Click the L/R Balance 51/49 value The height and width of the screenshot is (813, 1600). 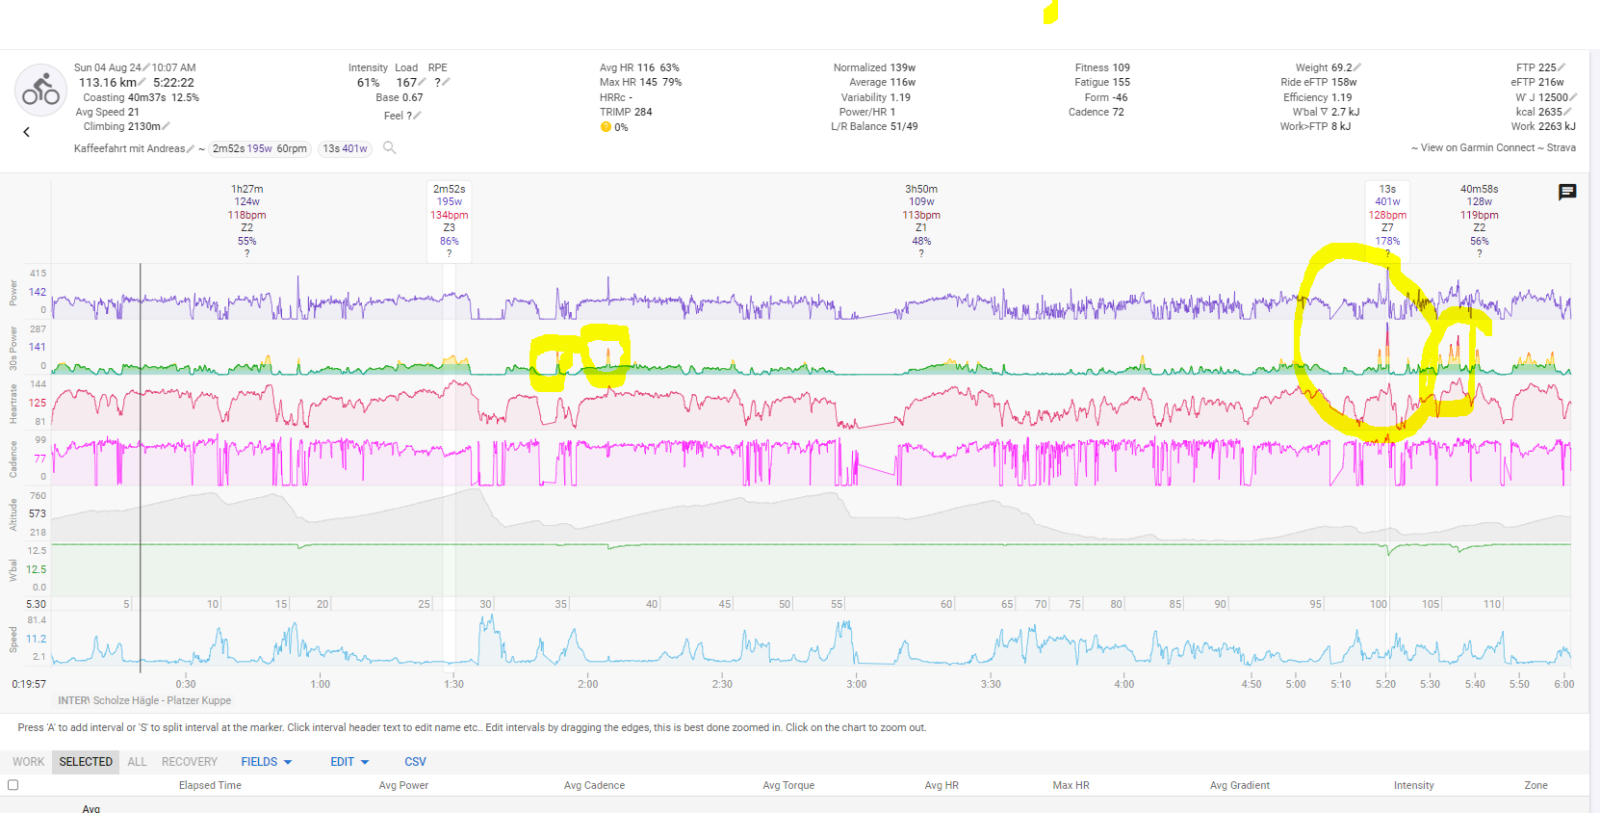point(874,127)
